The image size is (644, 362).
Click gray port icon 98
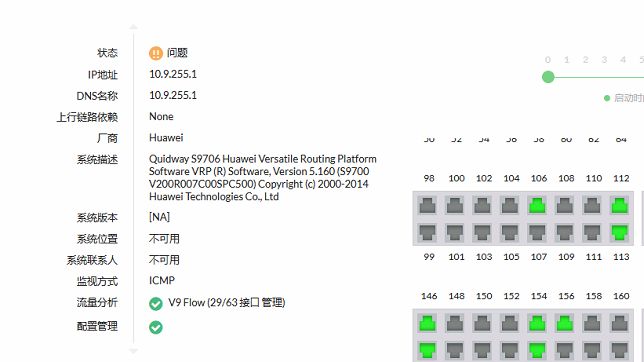tap(428, 205)
